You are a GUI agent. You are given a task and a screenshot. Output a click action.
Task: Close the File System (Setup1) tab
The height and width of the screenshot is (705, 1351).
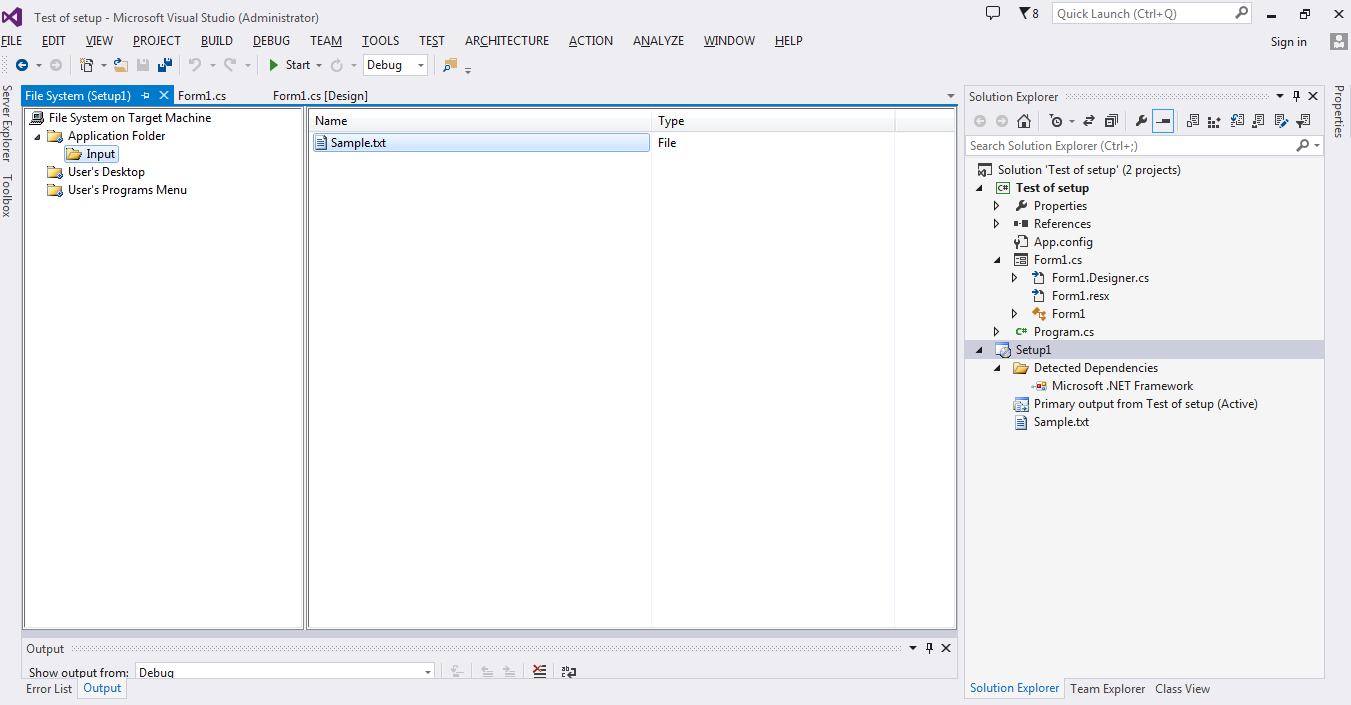(164, 96)
